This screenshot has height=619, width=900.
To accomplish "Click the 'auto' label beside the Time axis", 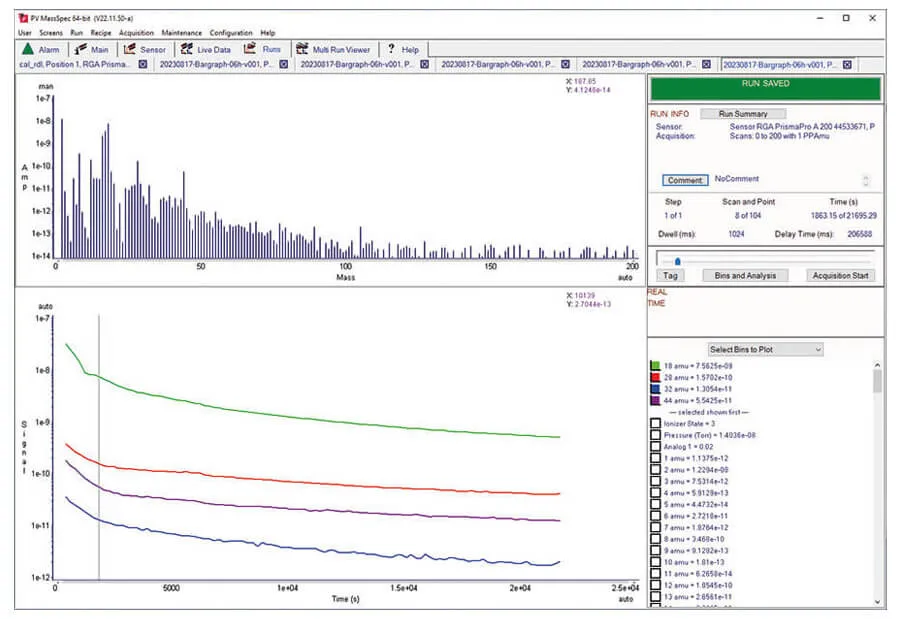I will [x=625, y=599].
